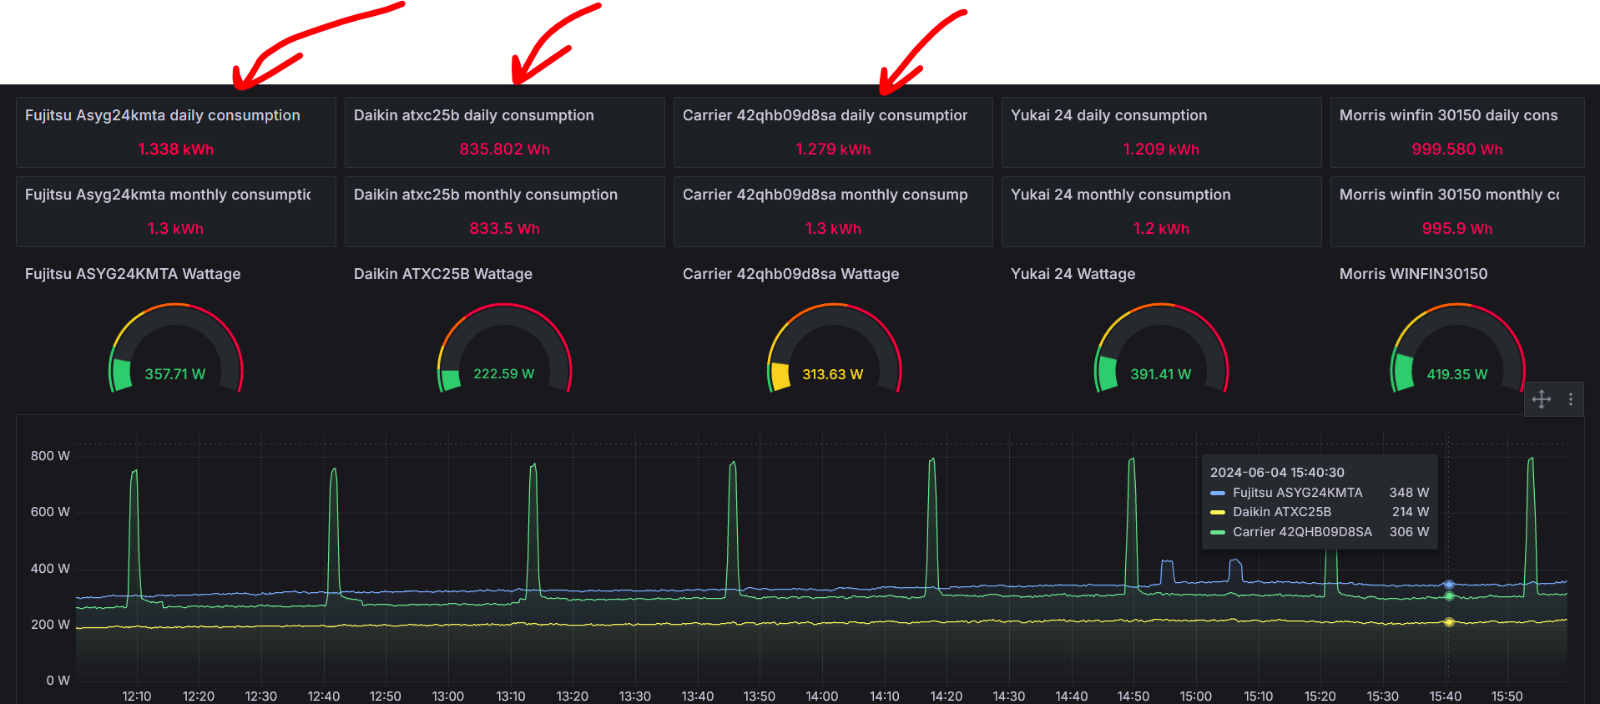
Task: Click Daikin ATXC25B series name in tooltip
Action: pyautogui.click(x=1282, y=512)
